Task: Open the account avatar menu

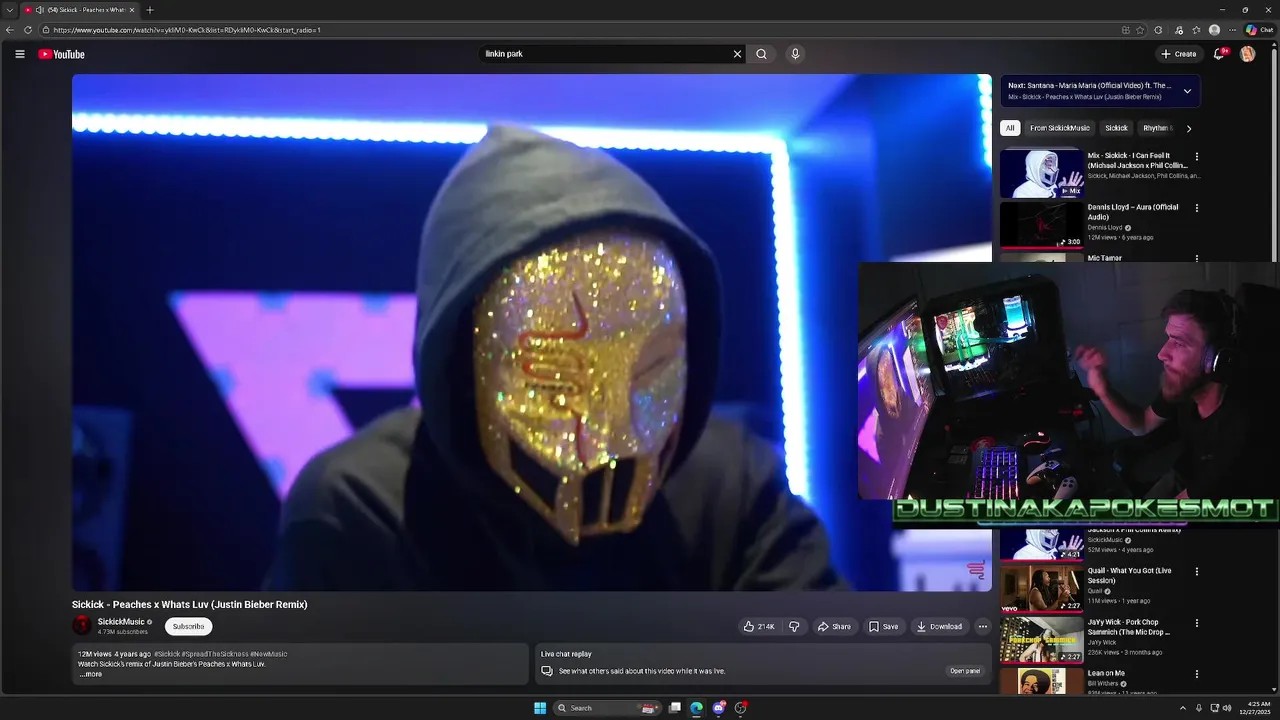Action: 1247,54
